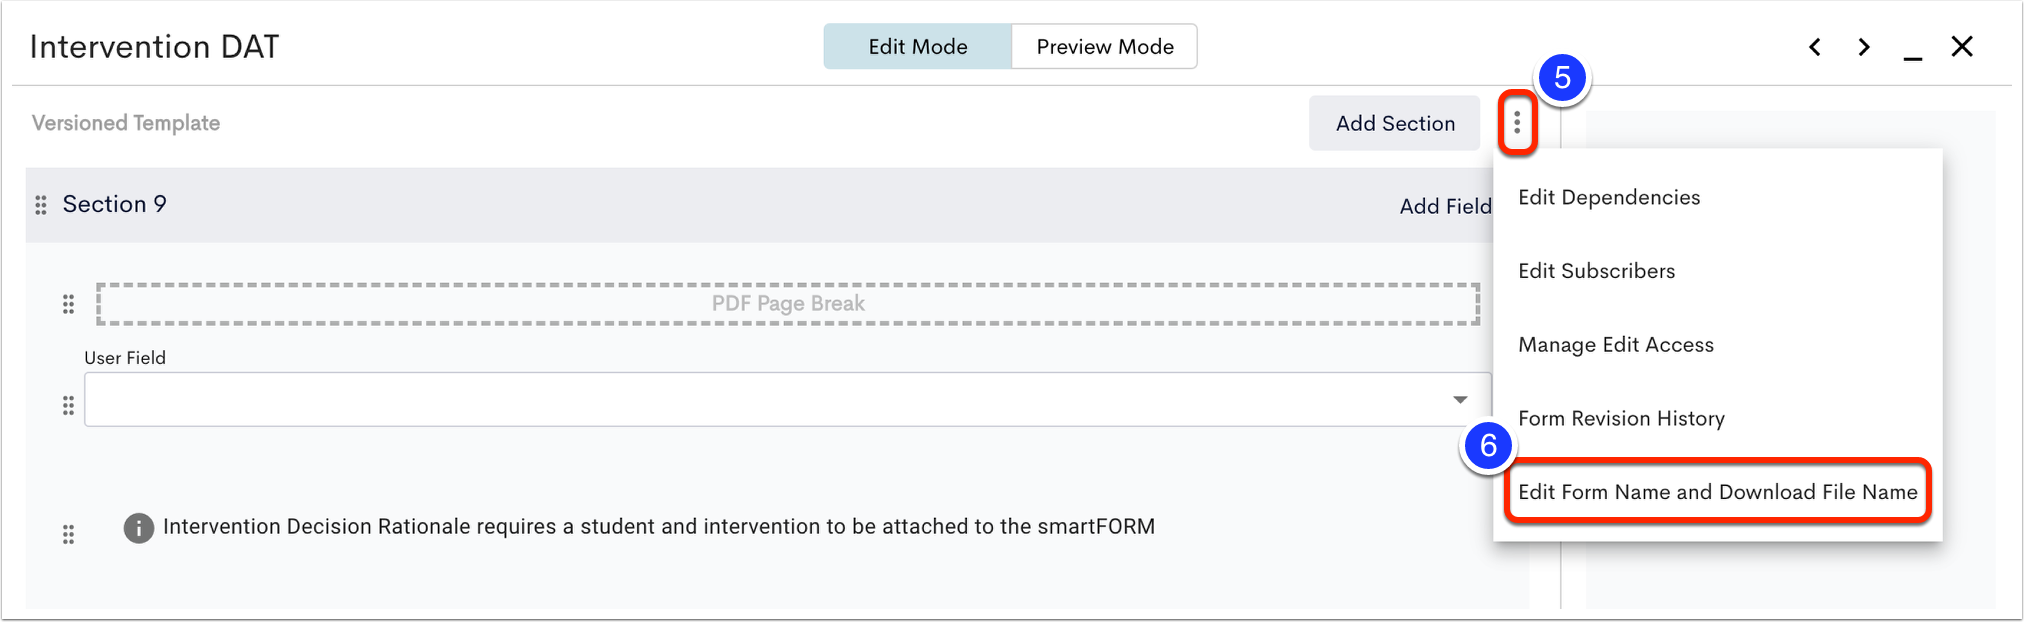Click the info icon beside Intervention Decision Rationale
The image size is (2024, 622).
(x=139, y=527)
